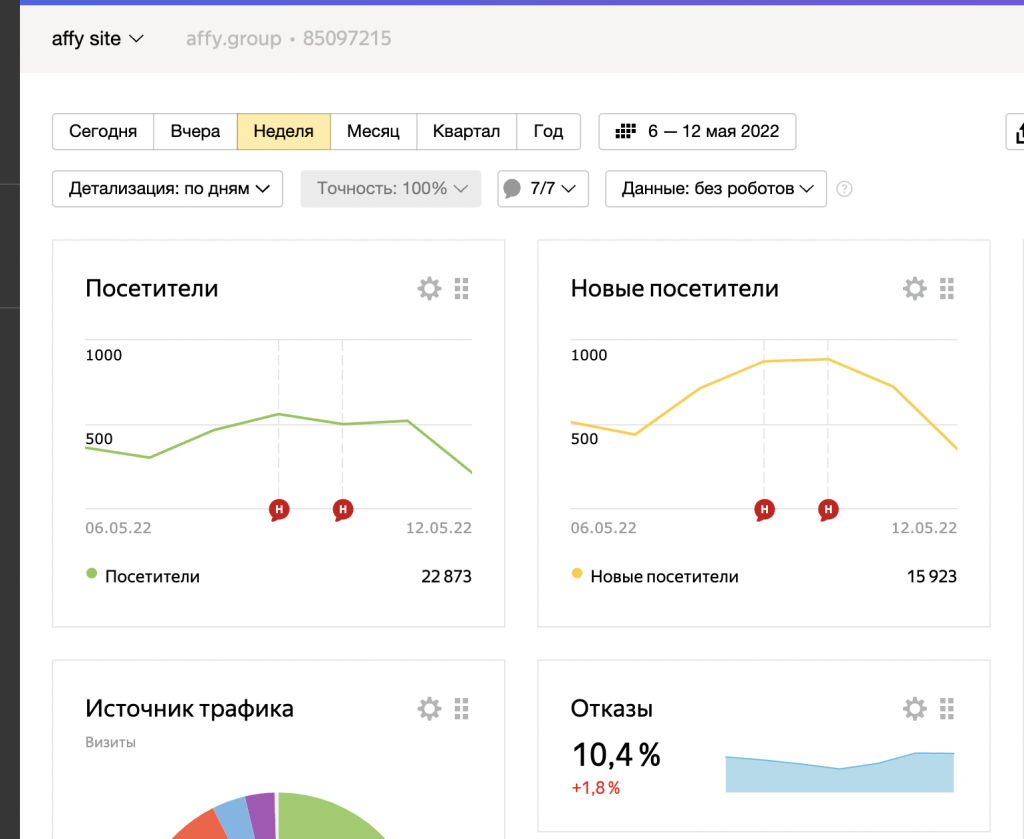Click the affy.group site address text
Image resolution: width=1024 pixels, height=839 pixels.
(x=233, y=39)
